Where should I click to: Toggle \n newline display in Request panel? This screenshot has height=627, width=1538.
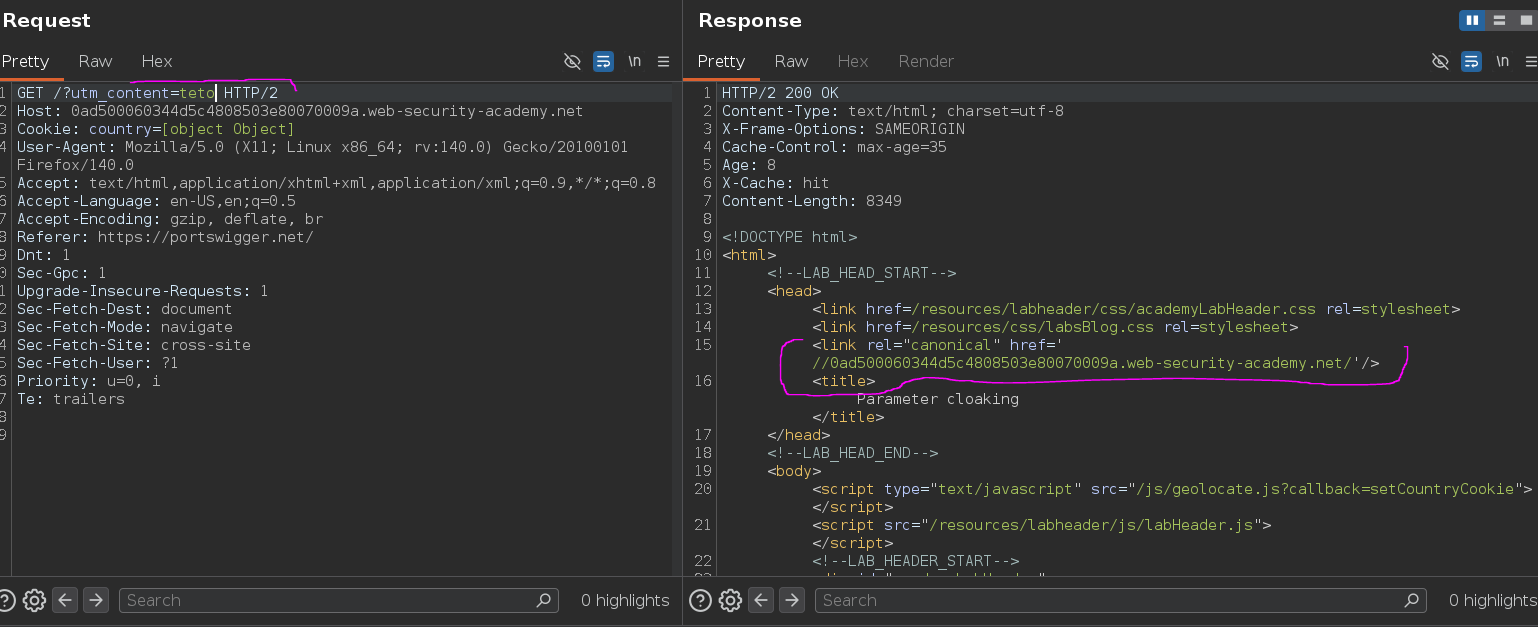(634, 61)
